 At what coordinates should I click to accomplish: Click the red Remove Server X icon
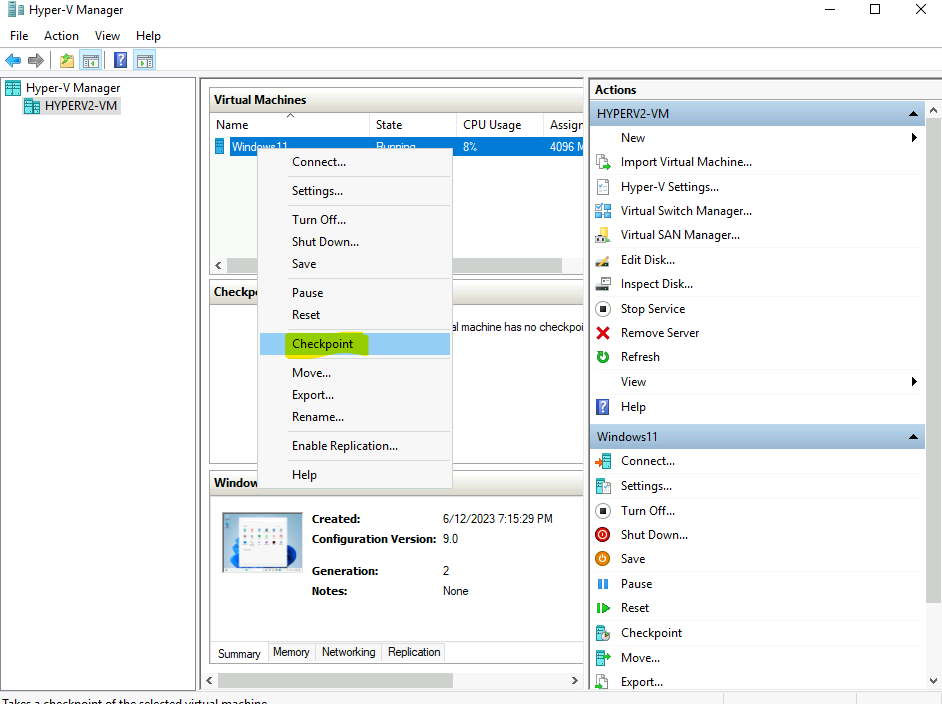(603, 333)
